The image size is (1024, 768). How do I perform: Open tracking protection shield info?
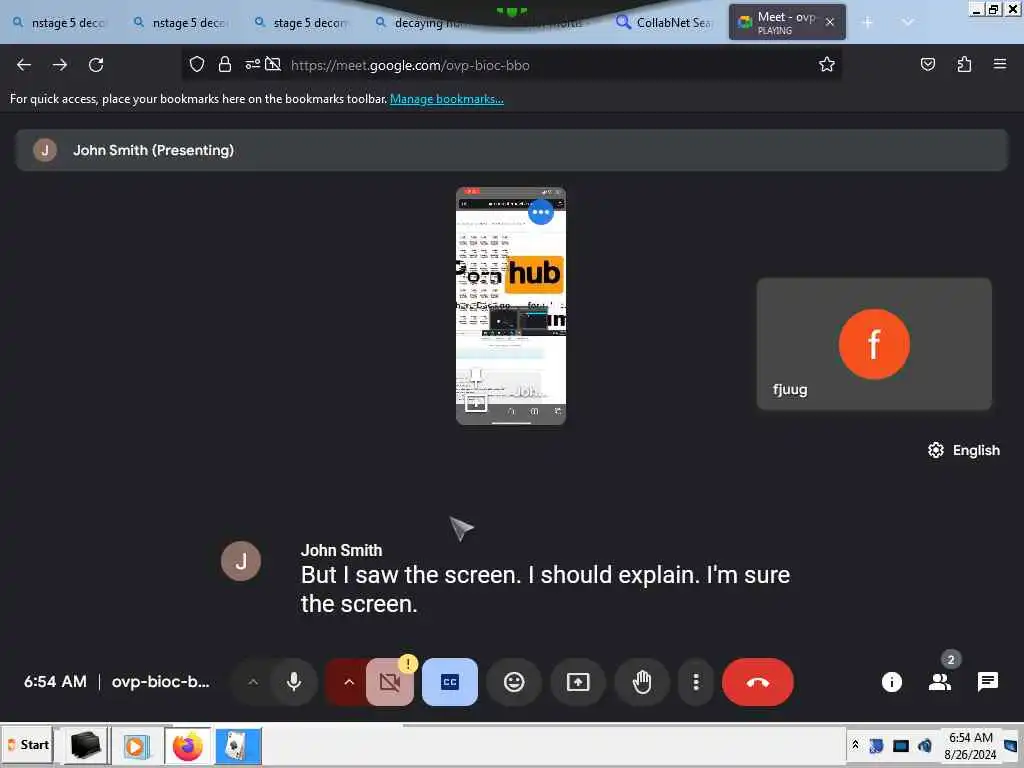click(197, 65)
